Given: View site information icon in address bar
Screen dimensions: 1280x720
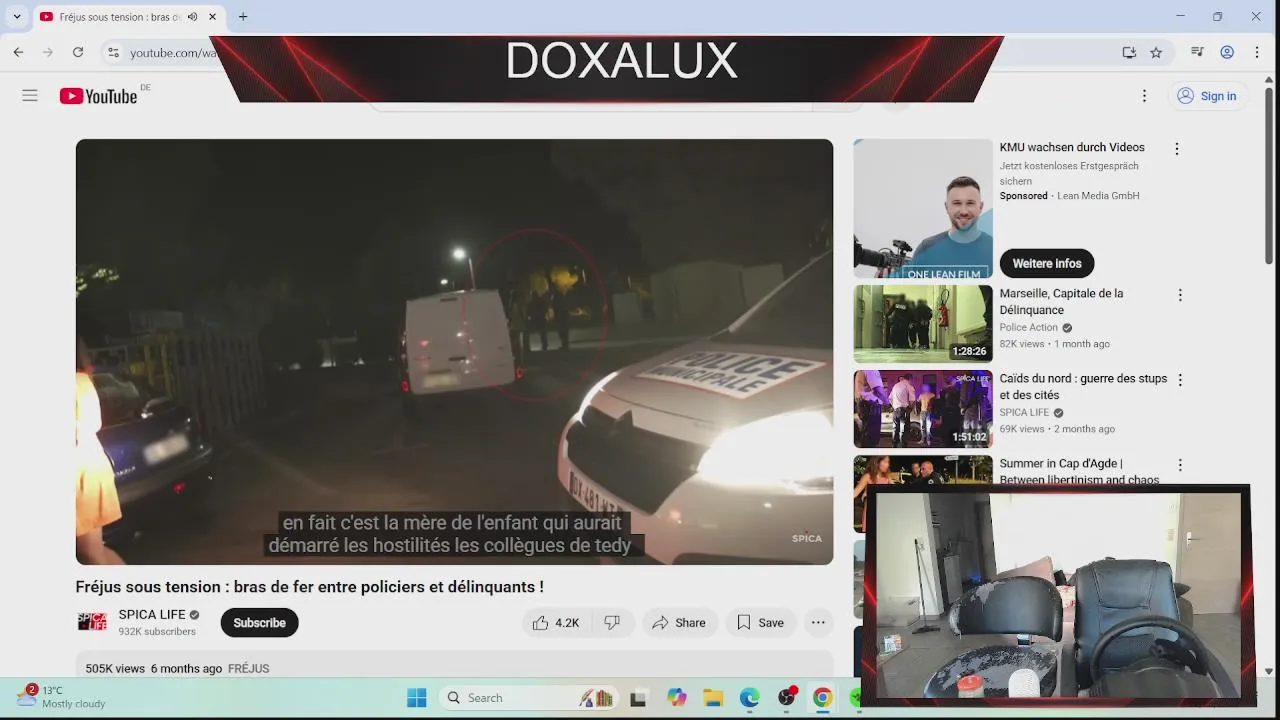Looking at the screenshot, I should 113,53.
